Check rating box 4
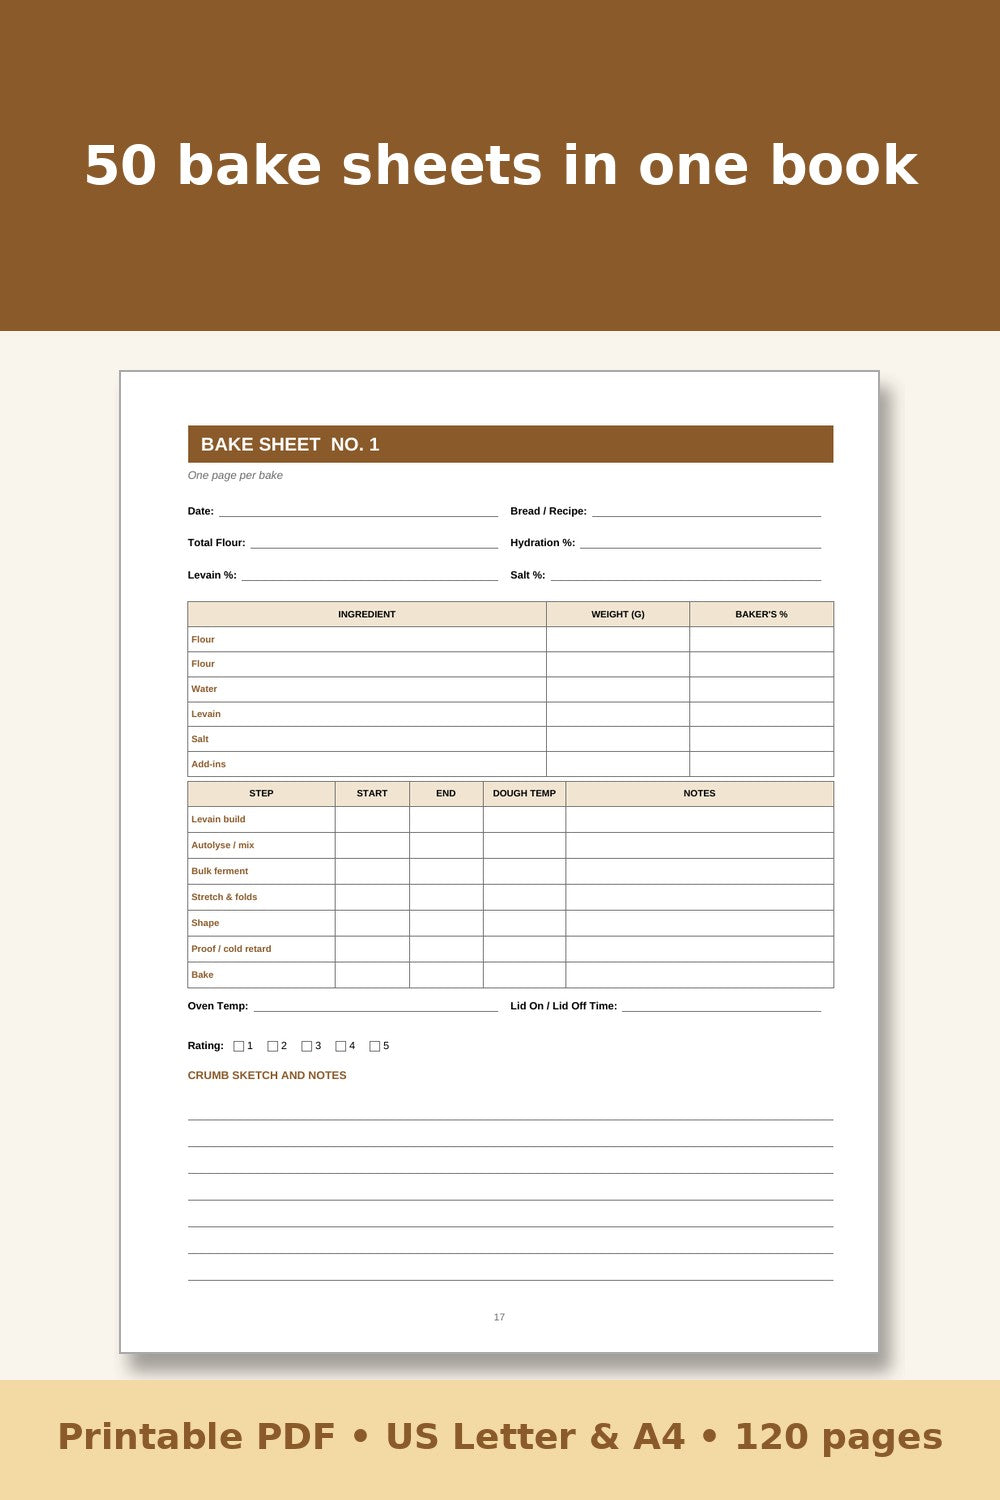 341,1046
